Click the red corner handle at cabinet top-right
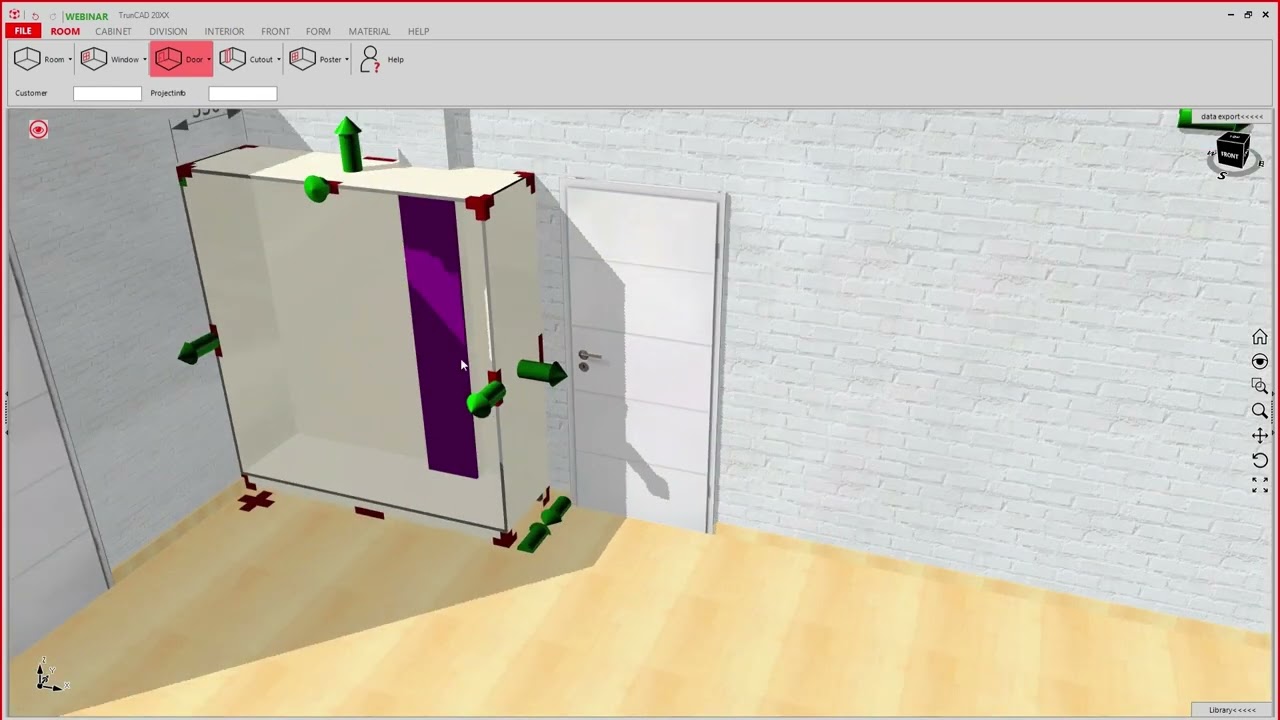The image size is (1280, 720). point(479,206)
